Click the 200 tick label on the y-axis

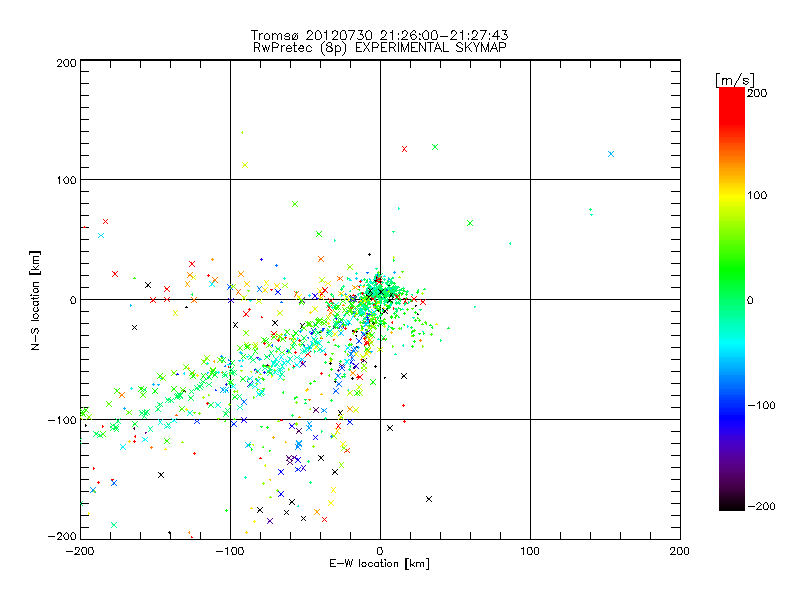66,63
